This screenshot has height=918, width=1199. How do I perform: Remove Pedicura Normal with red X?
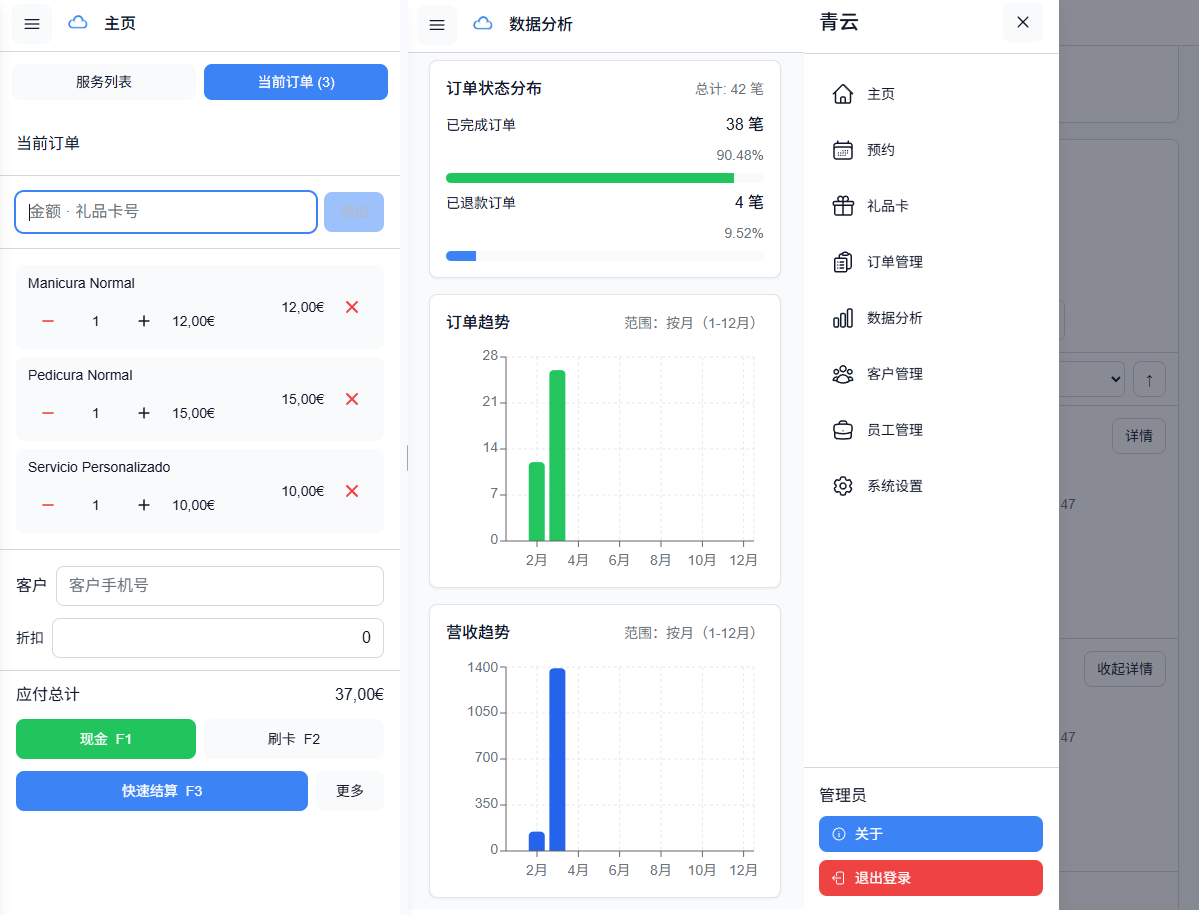[352, 399]
